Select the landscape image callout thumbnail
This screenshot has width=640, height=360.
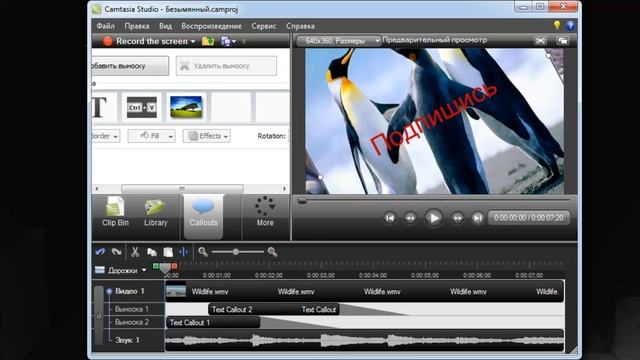pos(186,107)
